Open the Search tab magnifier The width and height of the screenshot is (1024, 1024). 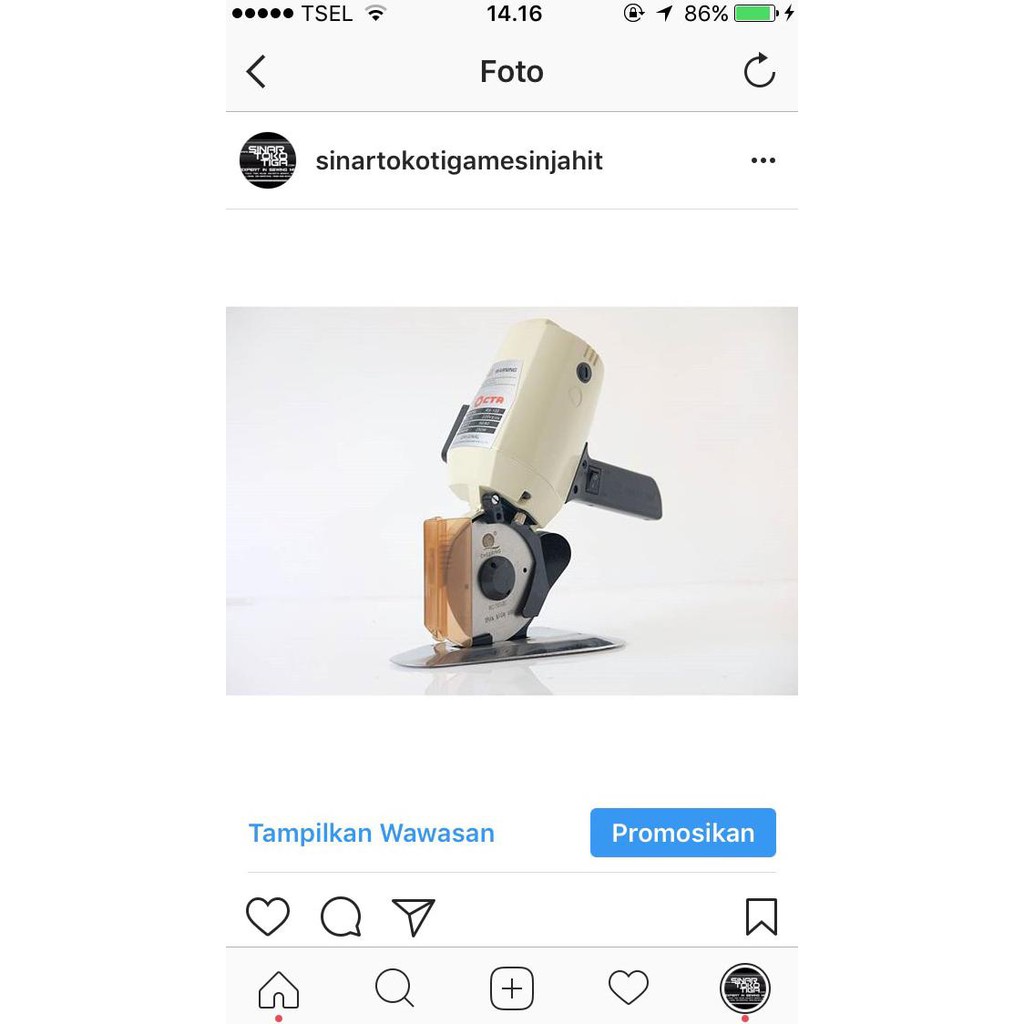pos(394,987)
